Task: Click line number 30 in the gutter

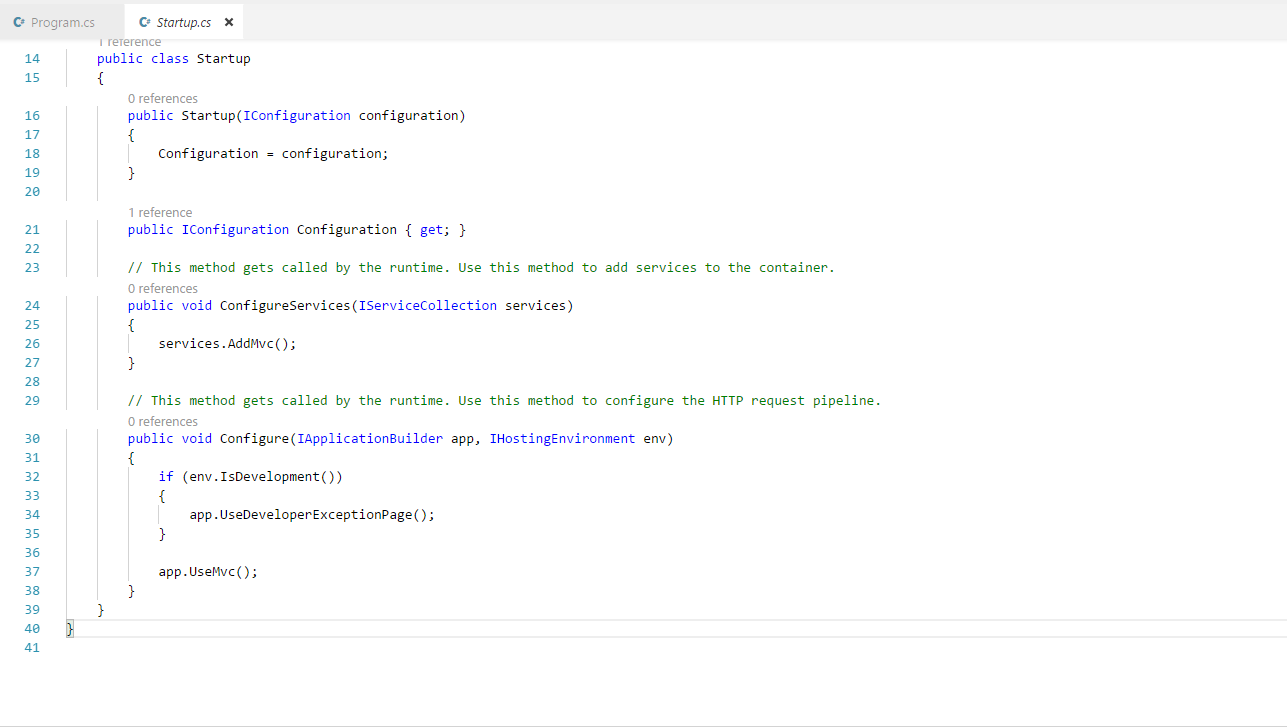Action: point(32,439)
